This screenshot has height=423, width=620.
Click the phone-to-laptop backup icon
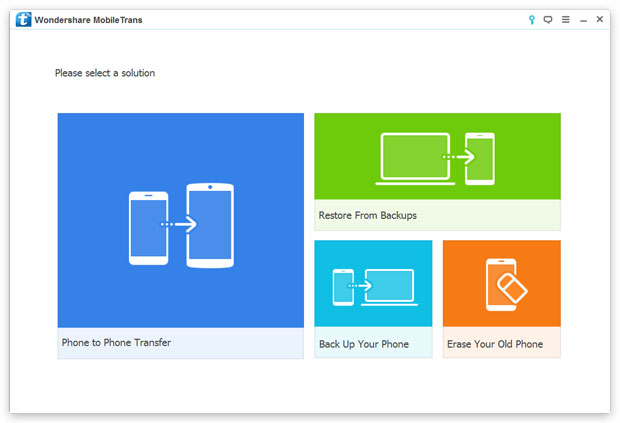pyautogui.click(x=375, y=287)
